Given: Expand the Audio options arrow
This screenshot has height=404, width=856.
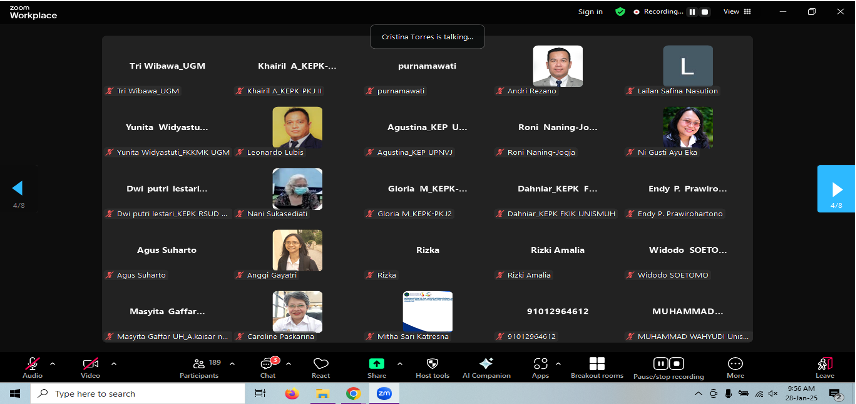Looking at the screenshot, I should 53,362.
